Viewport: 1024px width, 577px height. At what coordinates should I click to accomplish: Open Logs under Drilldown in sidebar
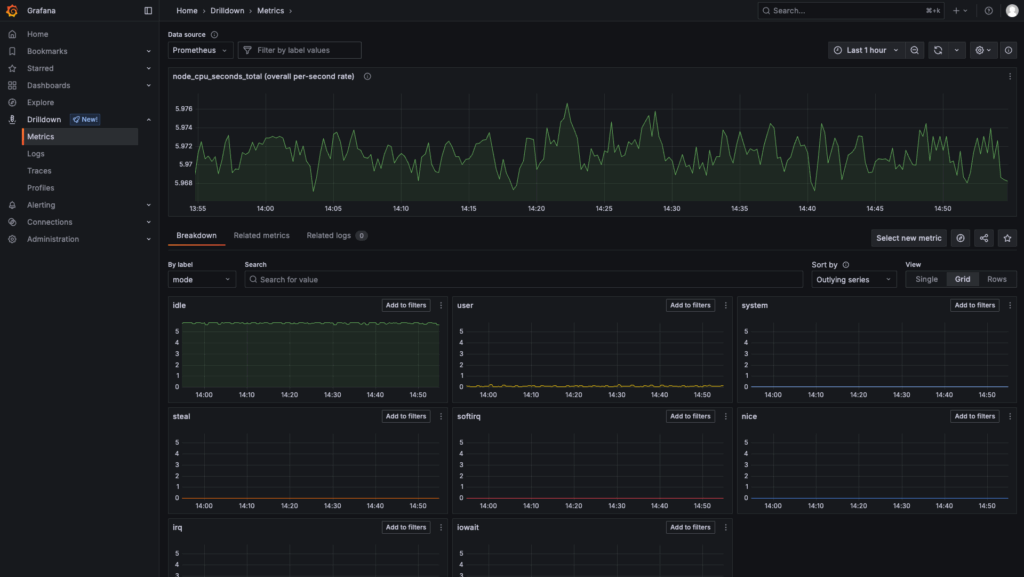36,154
